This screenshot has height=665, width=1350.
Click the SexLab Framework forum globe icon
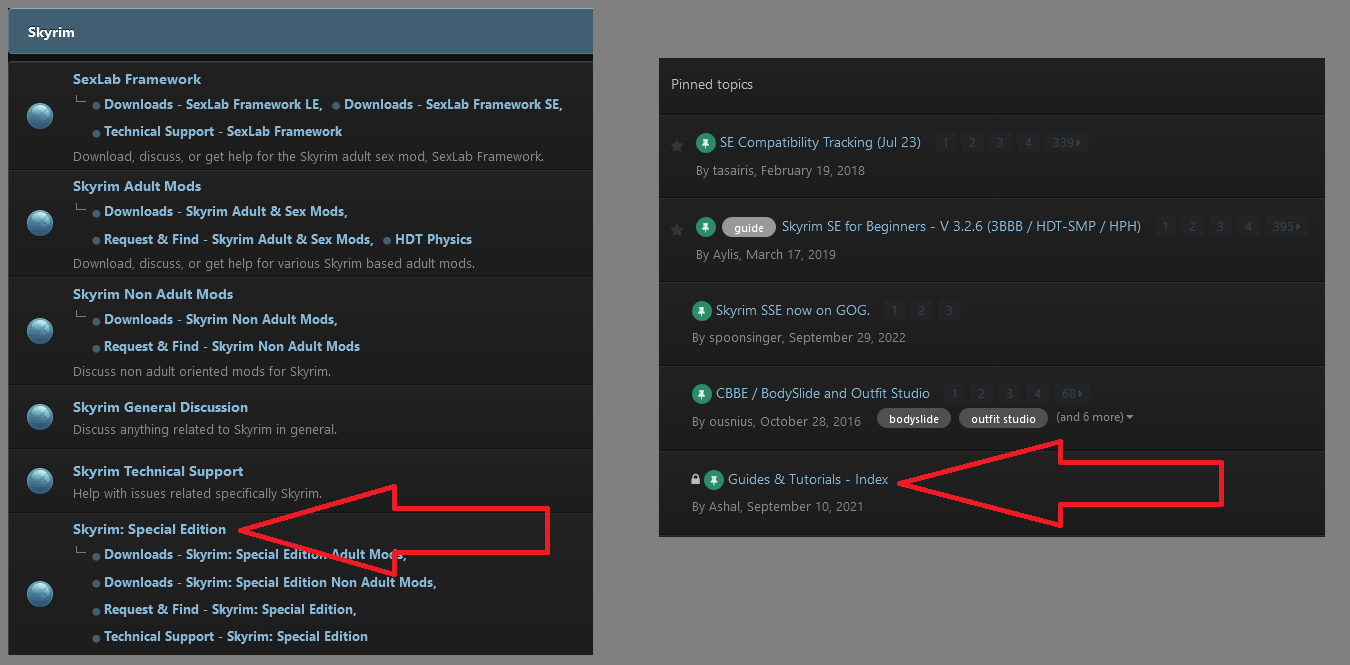coord(40,117)
